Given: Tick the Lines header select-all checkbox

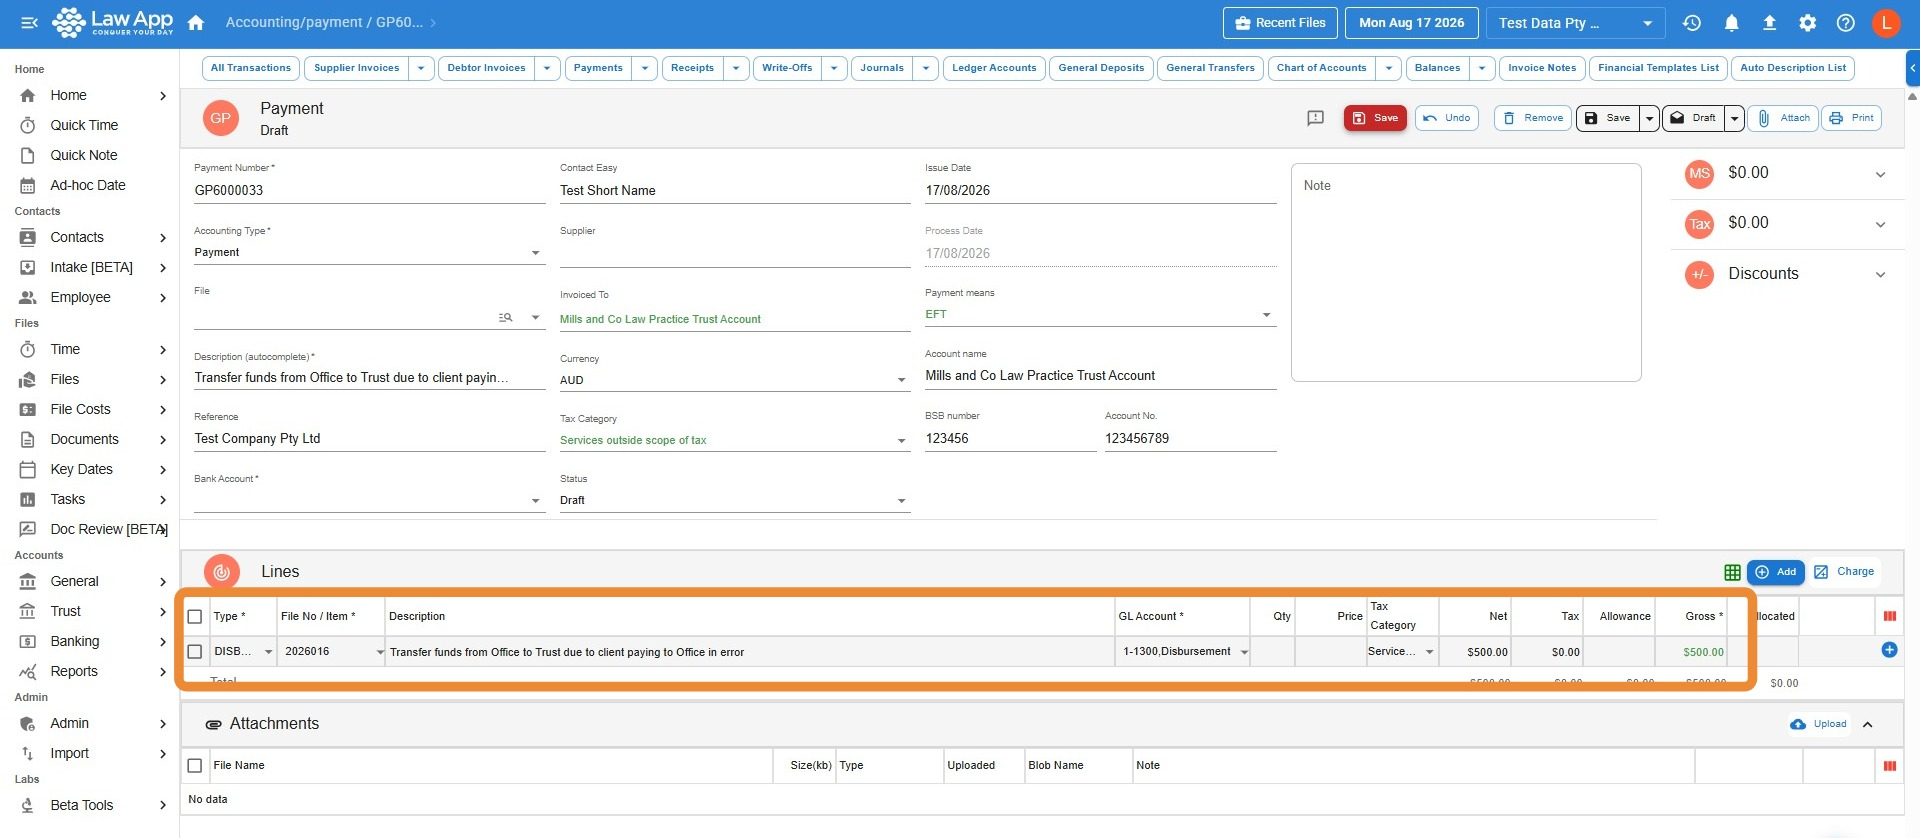Looking at the screenshot, I should coord(195,617).
